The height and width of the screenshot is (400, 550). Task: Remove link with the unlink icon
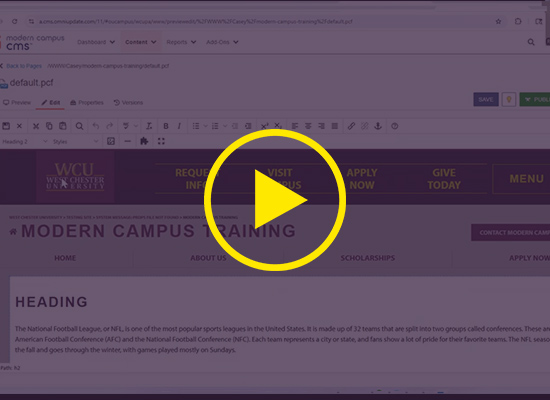(x=365, y=126)
